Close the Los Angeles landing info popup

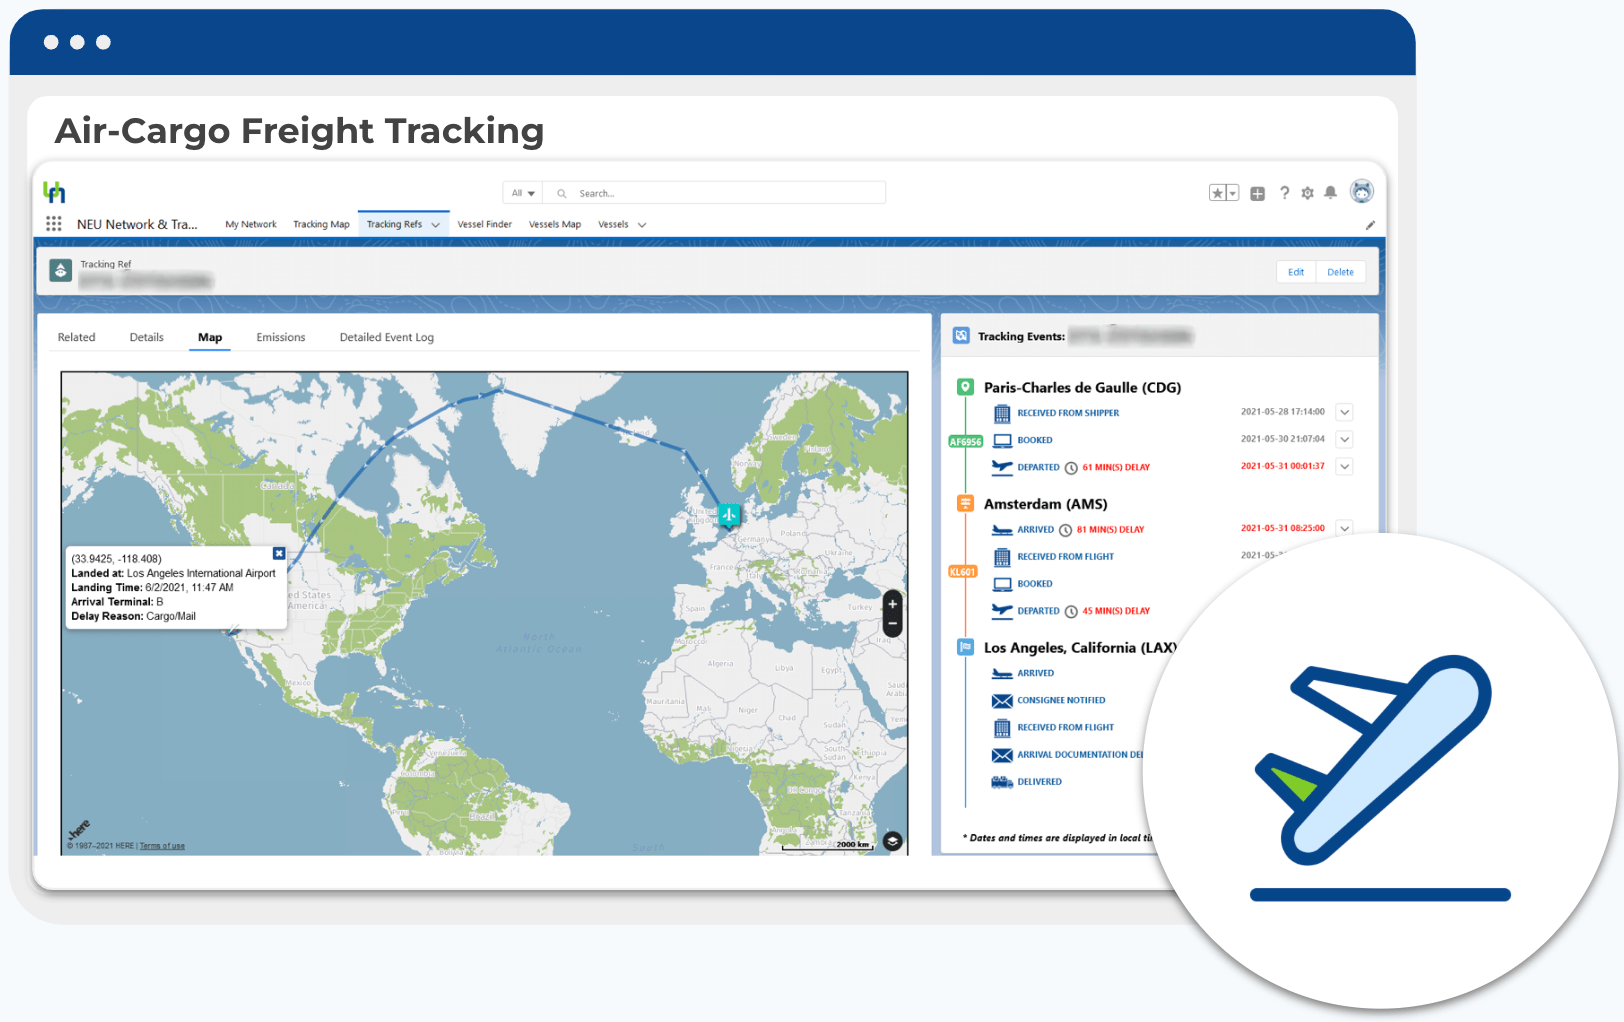(279, 553)
